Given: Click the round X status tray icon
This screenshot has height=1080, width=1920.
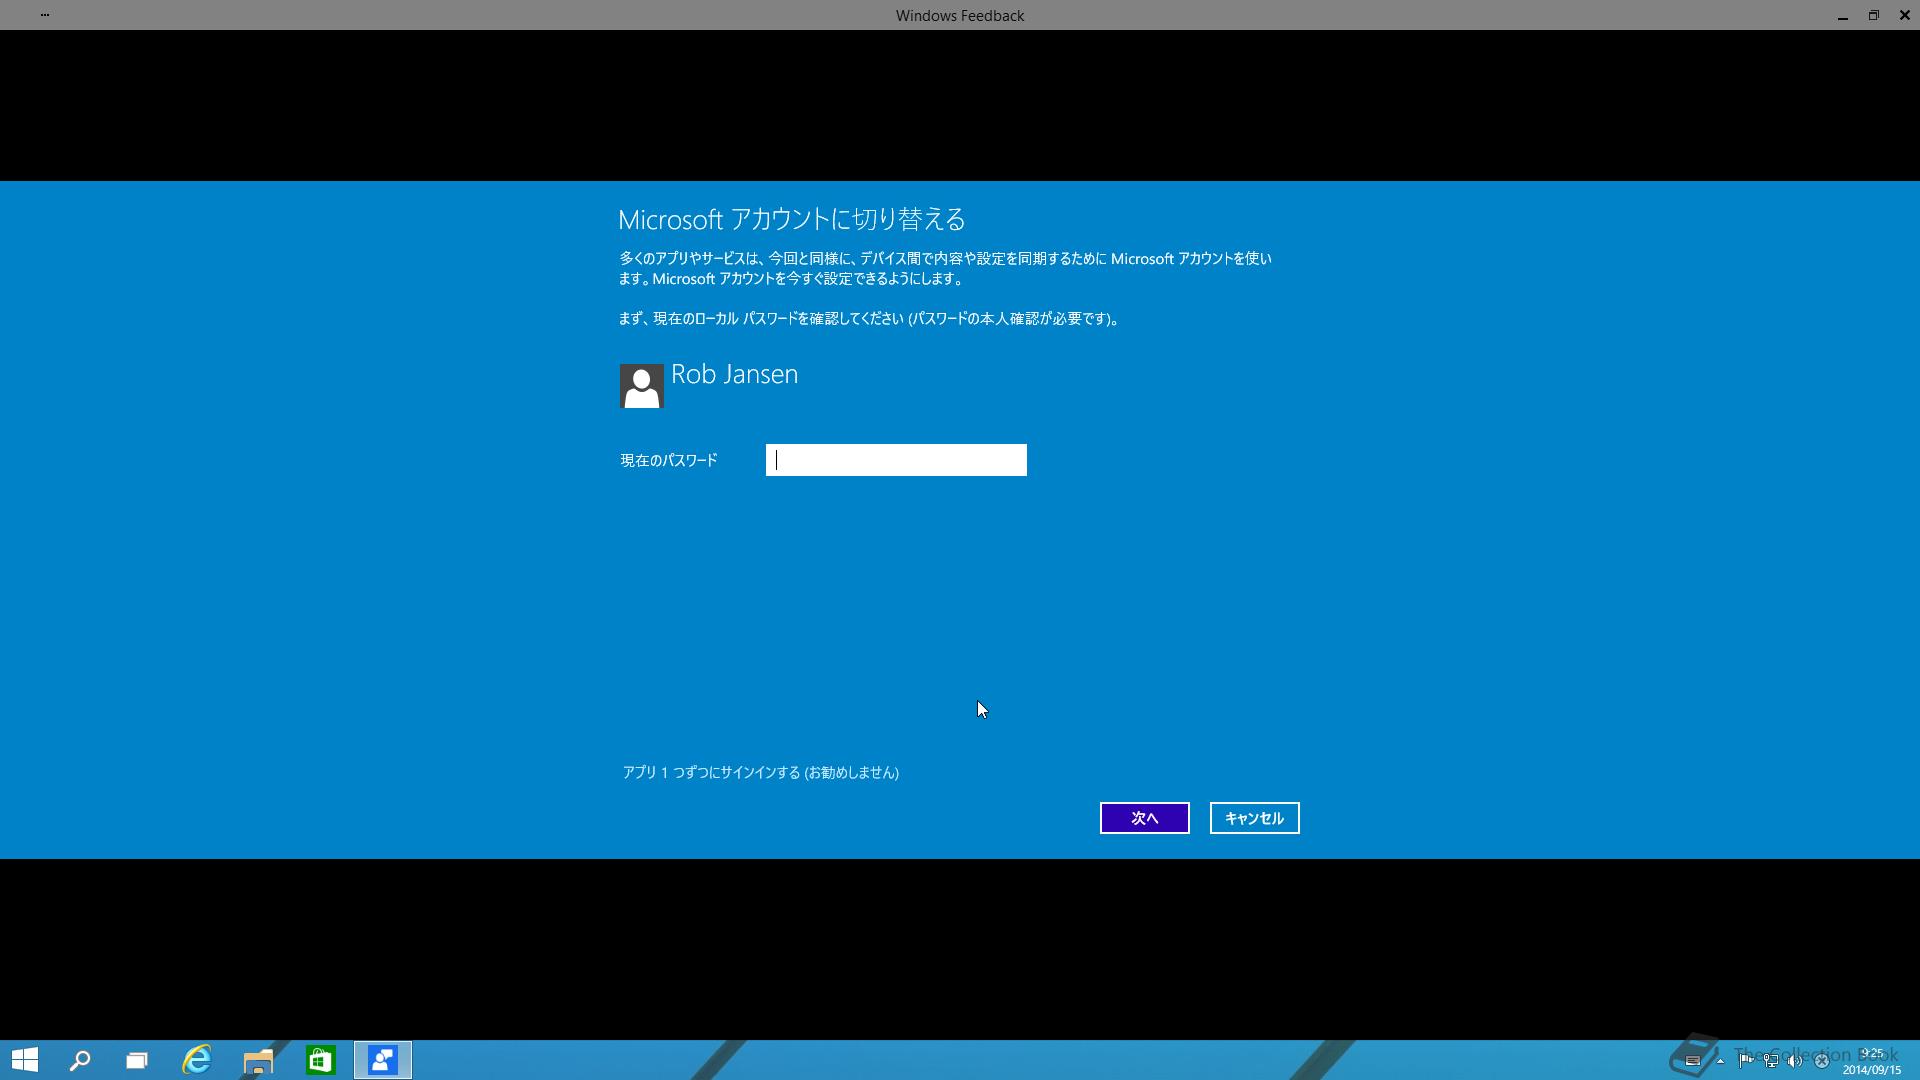Looking at the screenshot, I should click(x=1822, y=1061).
